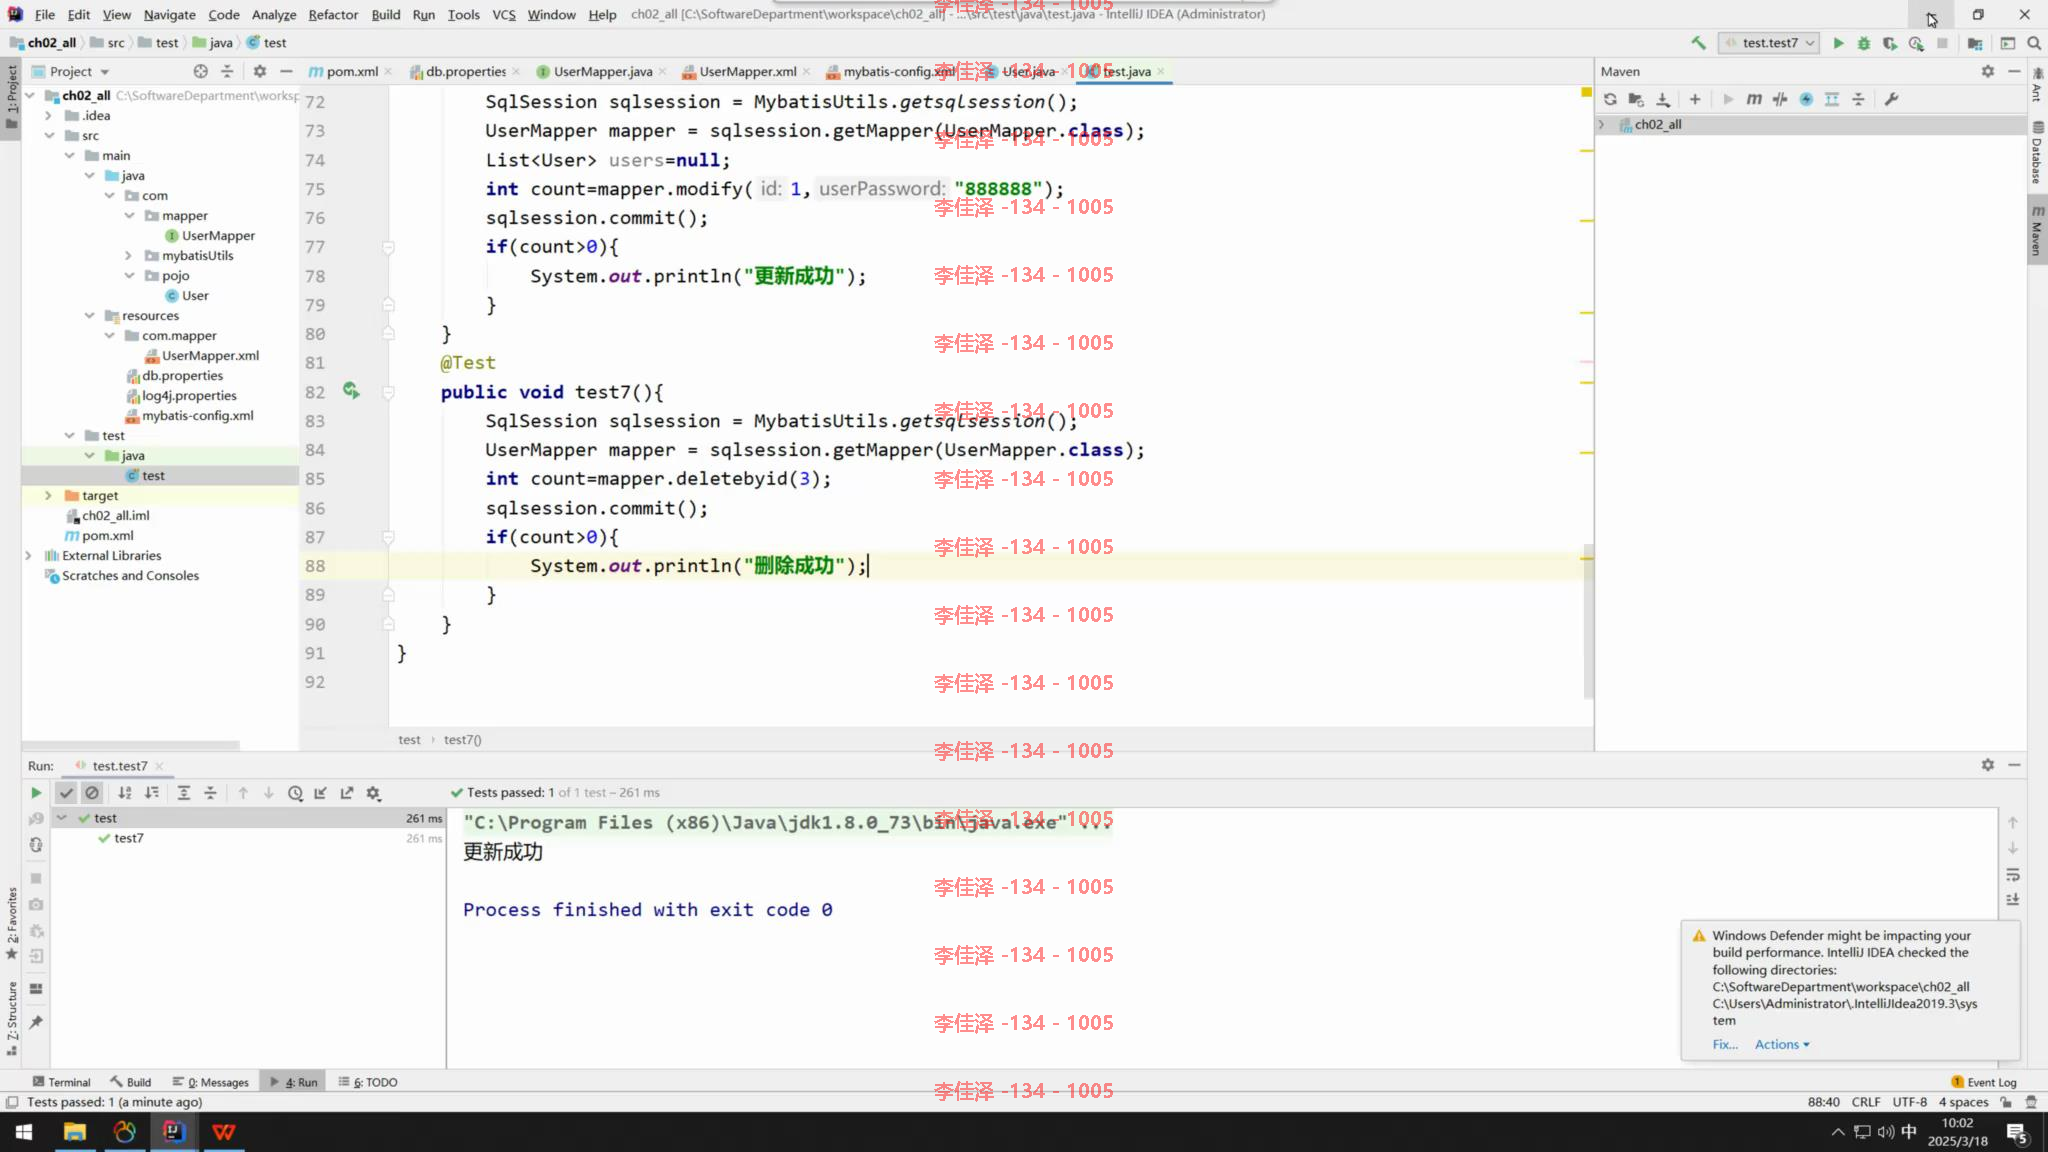Reimport all Maven projects
This screenshot has height=1152, width=2048.
click(1610, 99)
